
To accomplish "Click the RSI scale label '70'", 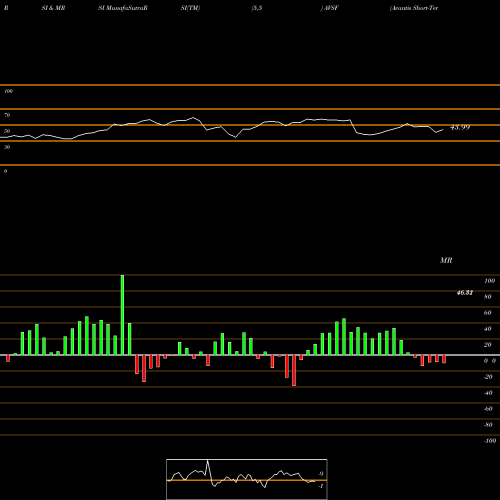I will (7, 115).
